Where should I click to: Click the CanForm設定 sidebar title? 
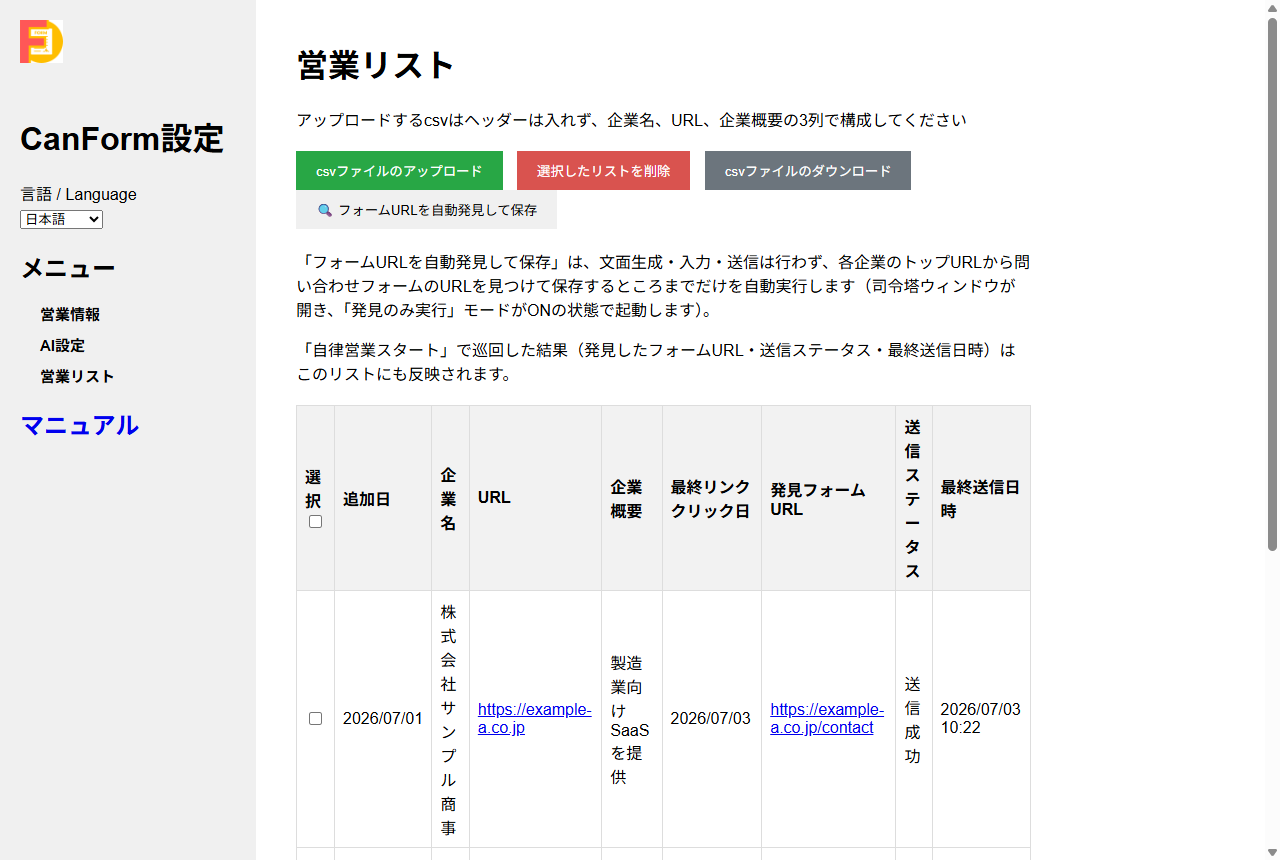coord(122,139)
